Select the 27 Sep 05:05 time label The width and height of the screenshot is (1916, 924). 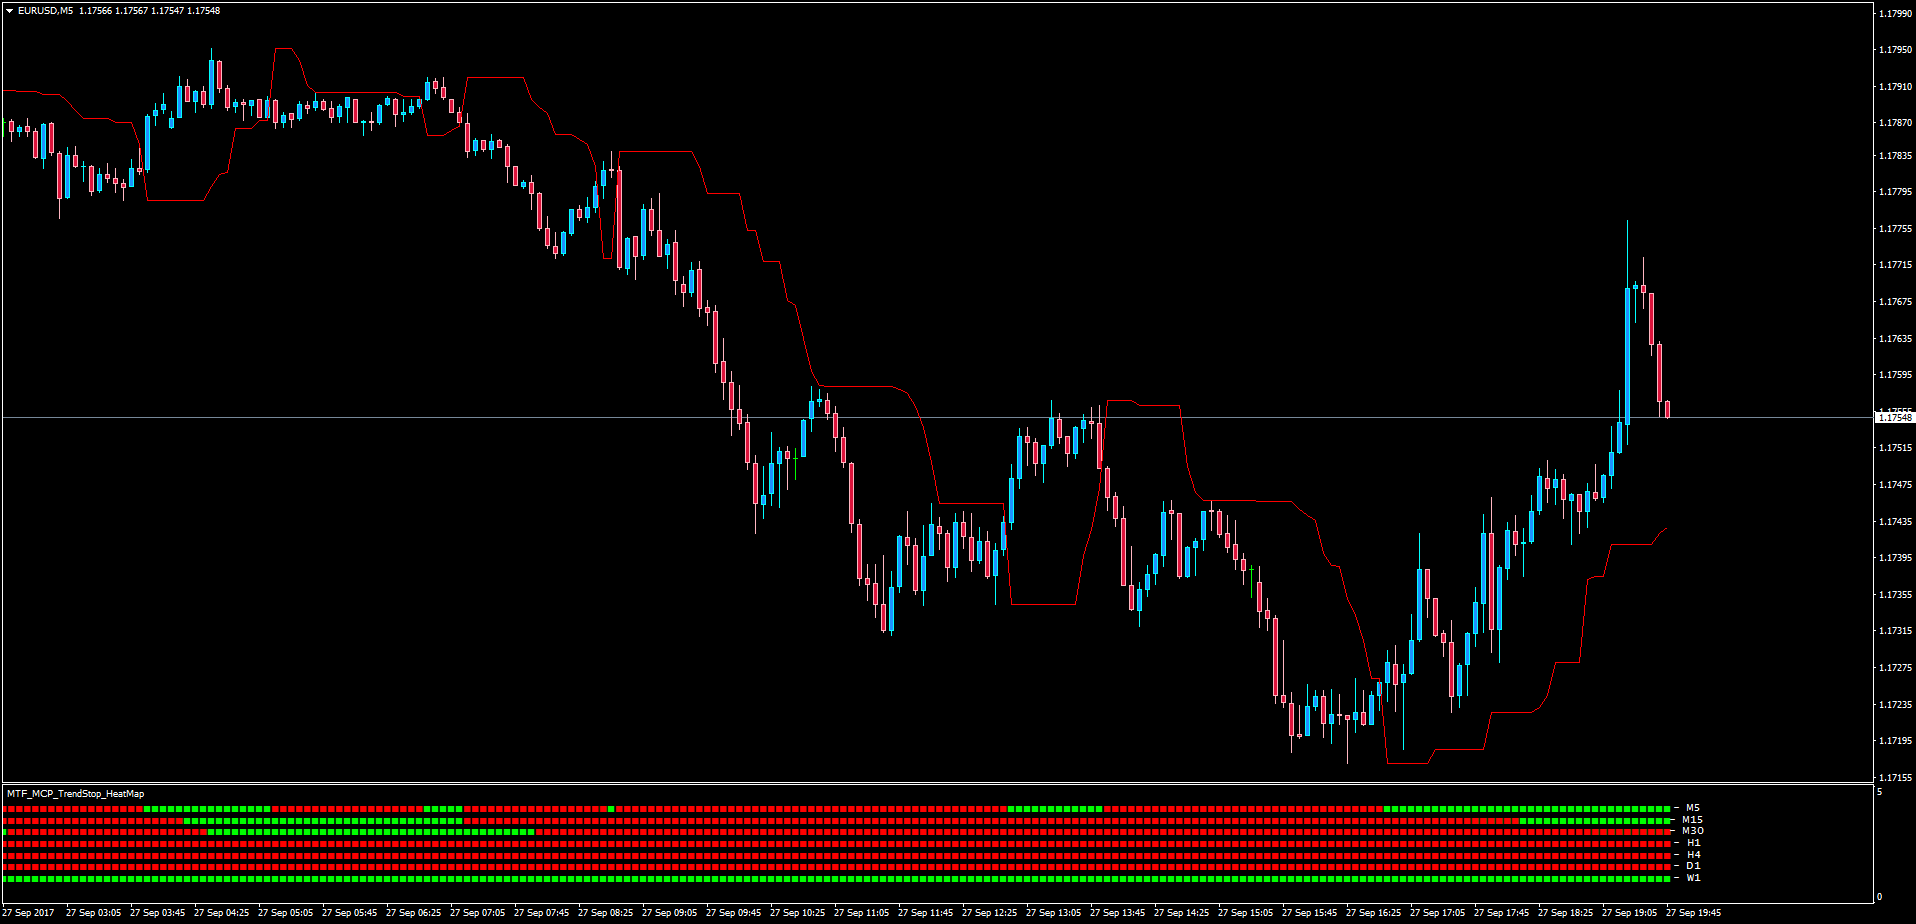coord(285,913)
